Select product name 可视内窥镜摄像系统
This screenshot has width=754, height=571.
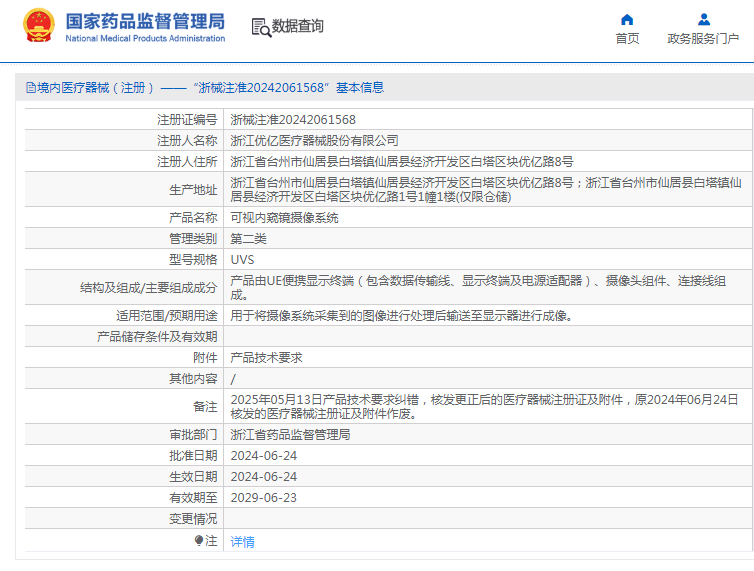pyautogui.click(x=284, y=217)
